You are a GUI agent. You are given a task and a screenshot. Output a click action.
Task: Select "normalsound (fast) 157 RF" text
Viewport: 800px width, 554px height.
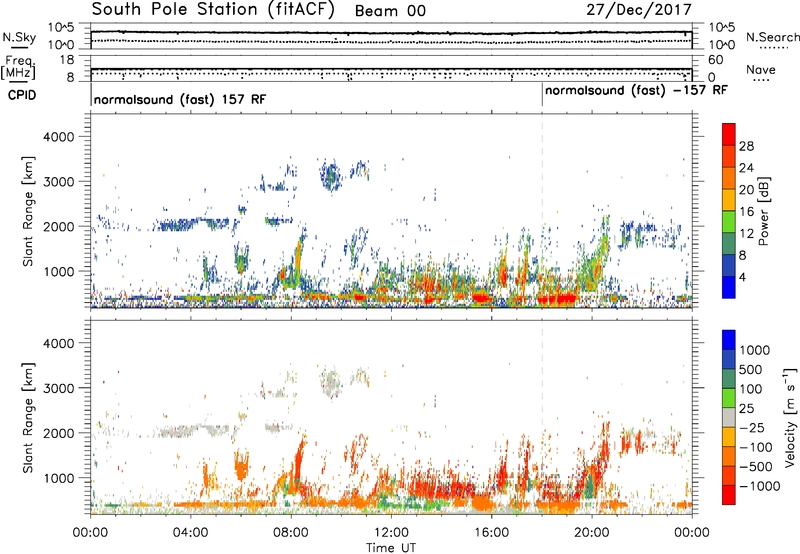tap(180, 99)
